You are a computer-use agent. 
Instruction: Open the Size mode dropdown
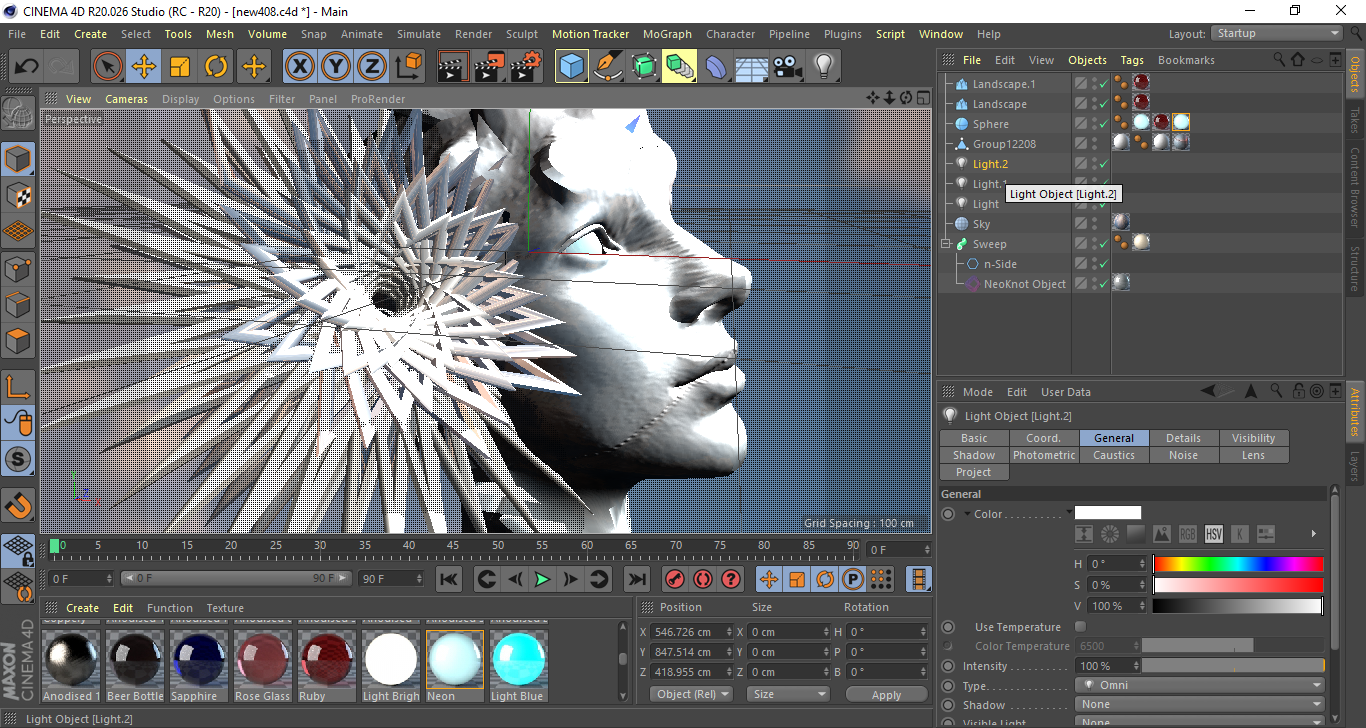[x=789, y=694]
